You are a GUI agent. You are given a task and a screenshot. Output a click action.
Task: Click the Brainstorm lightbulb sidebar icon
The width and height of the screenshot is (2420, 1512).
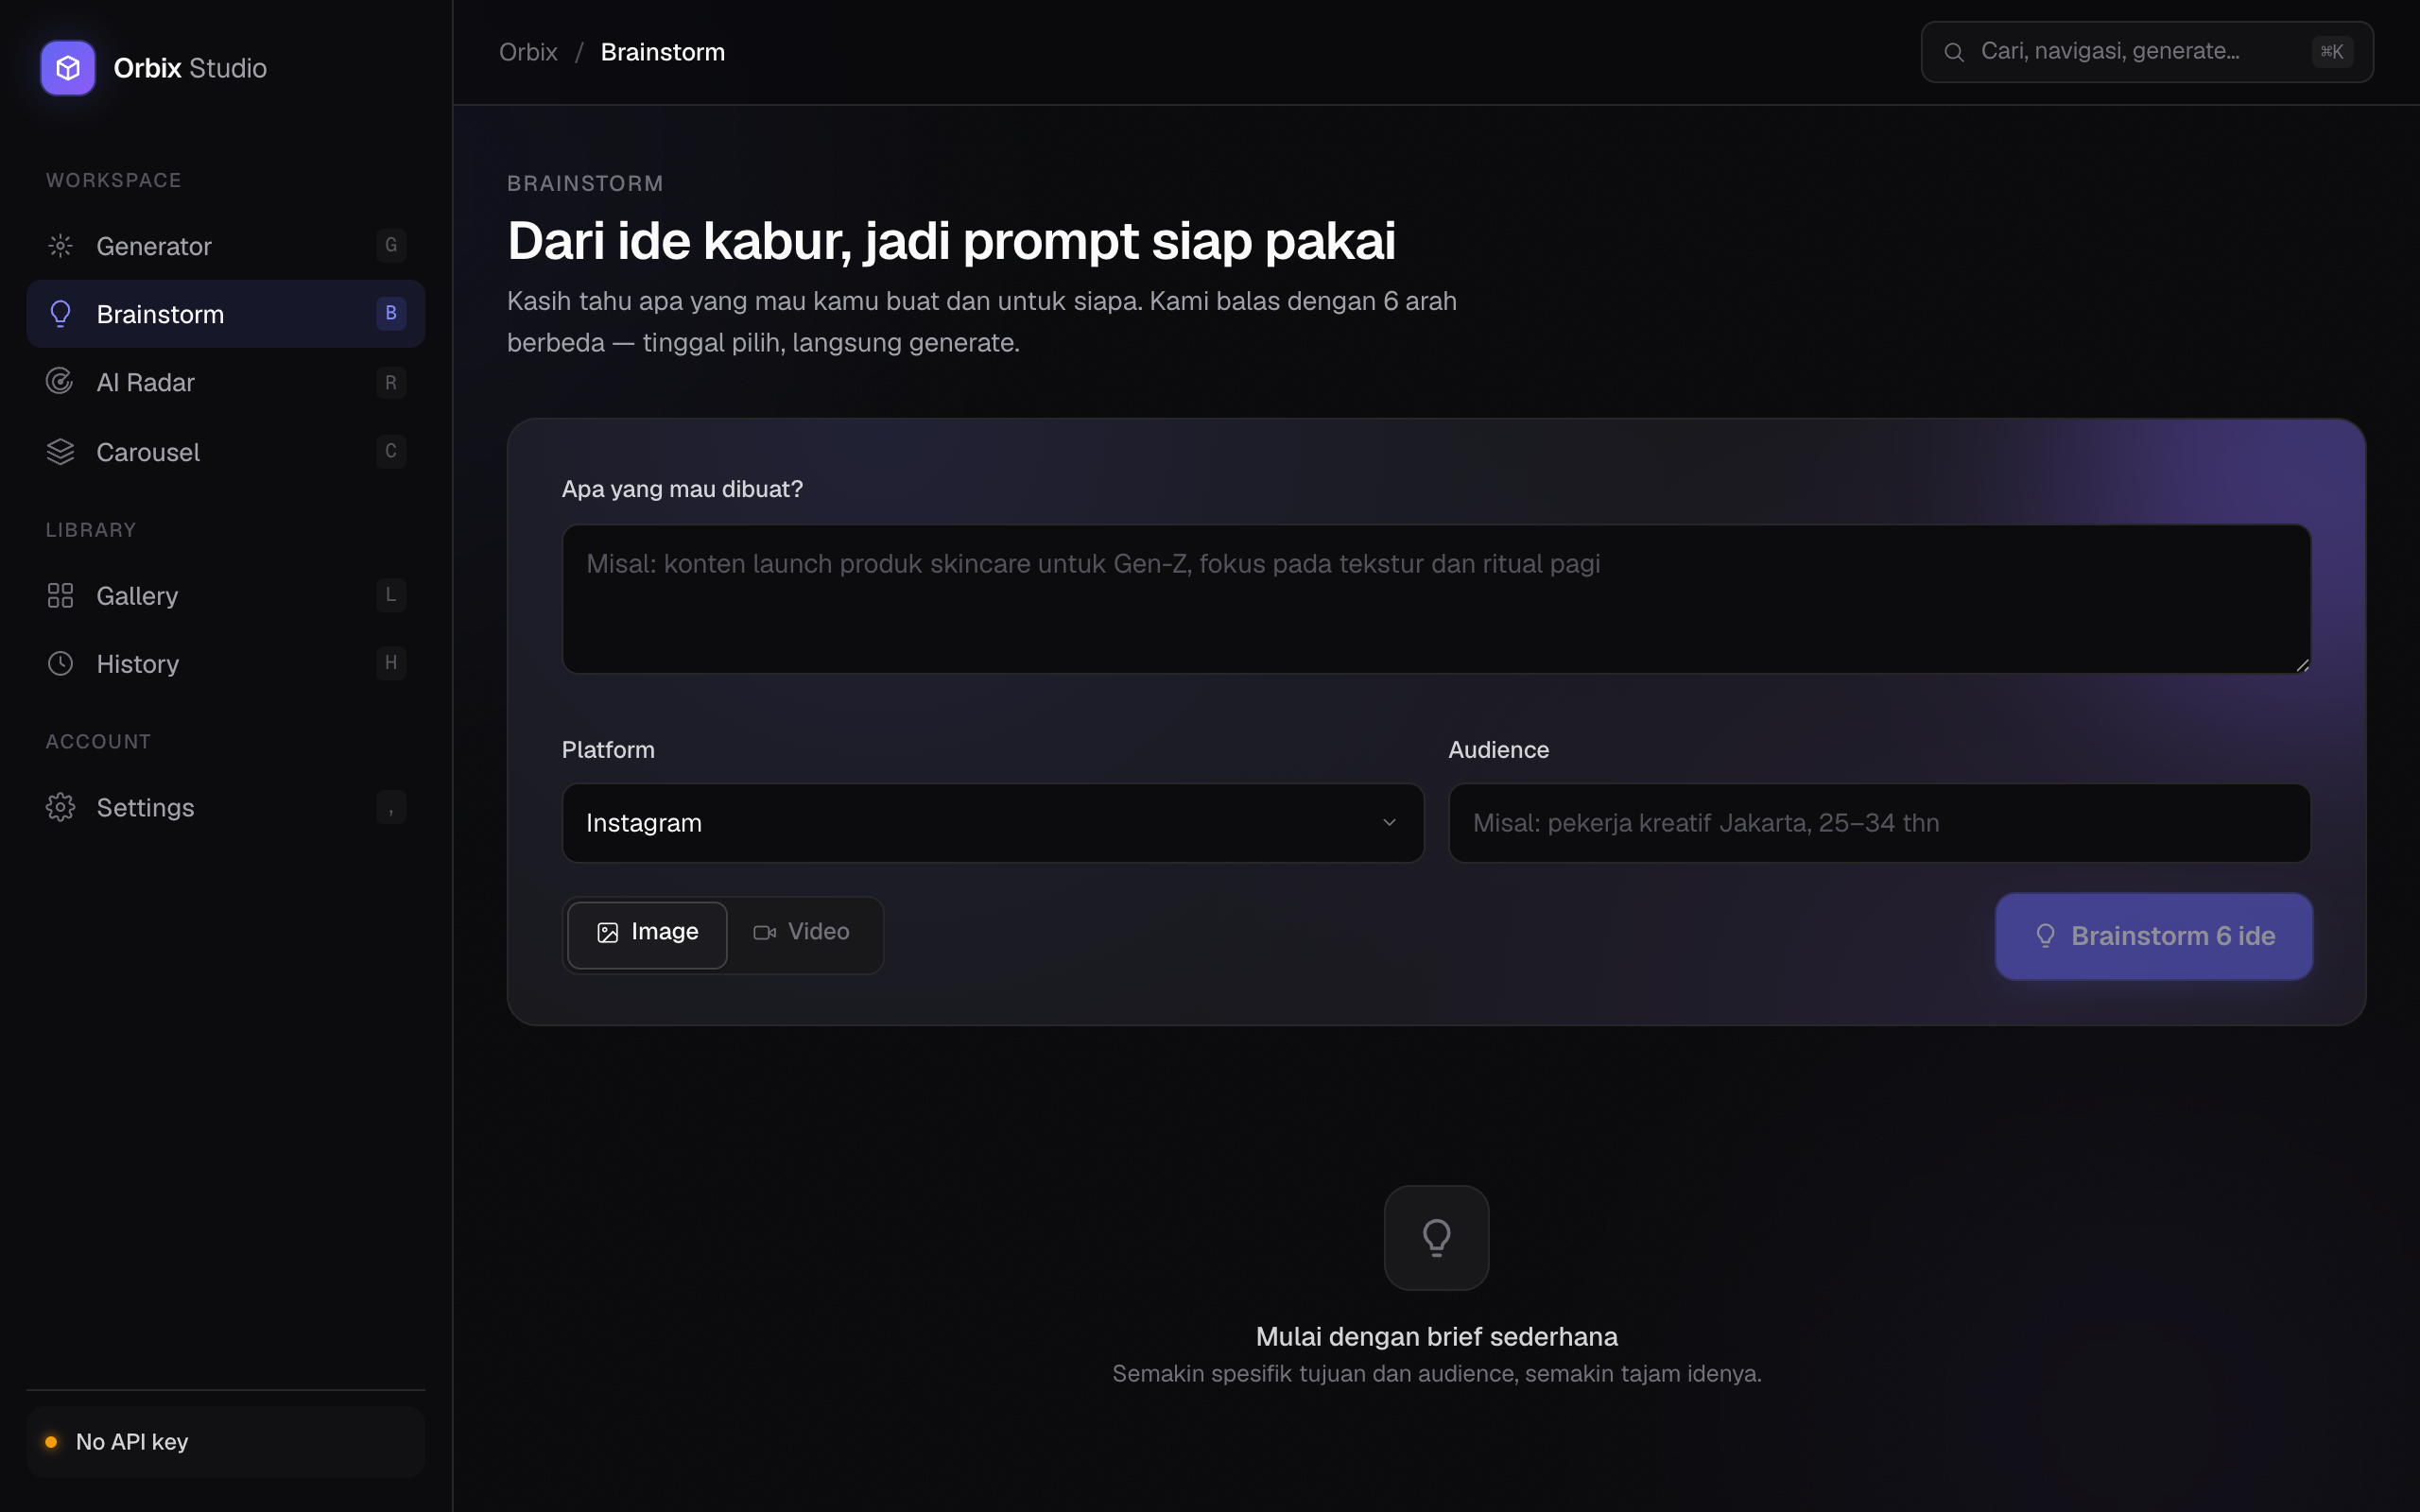(60, 314)
